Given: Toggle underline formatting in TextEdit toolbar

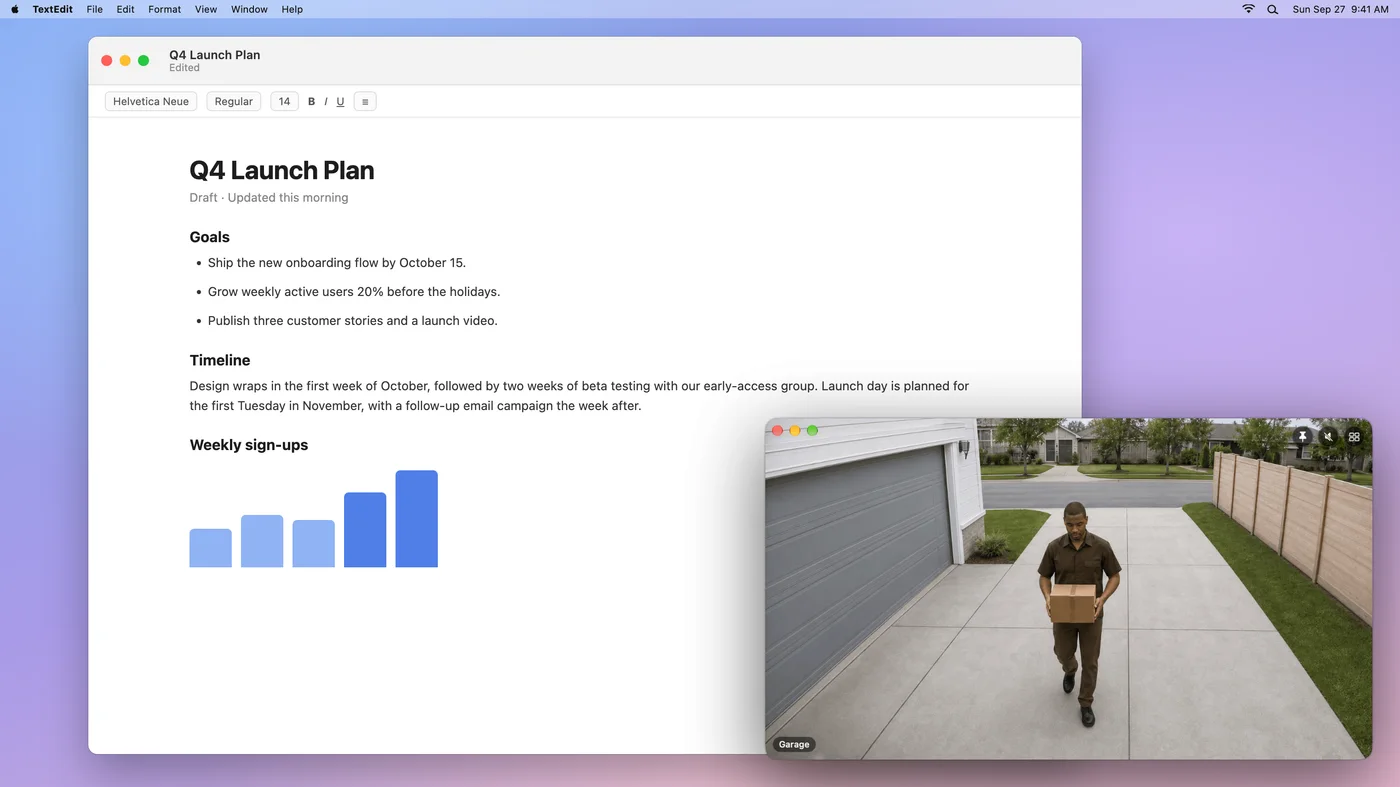Looking at the screenshot, I should [x=340, y=101].
